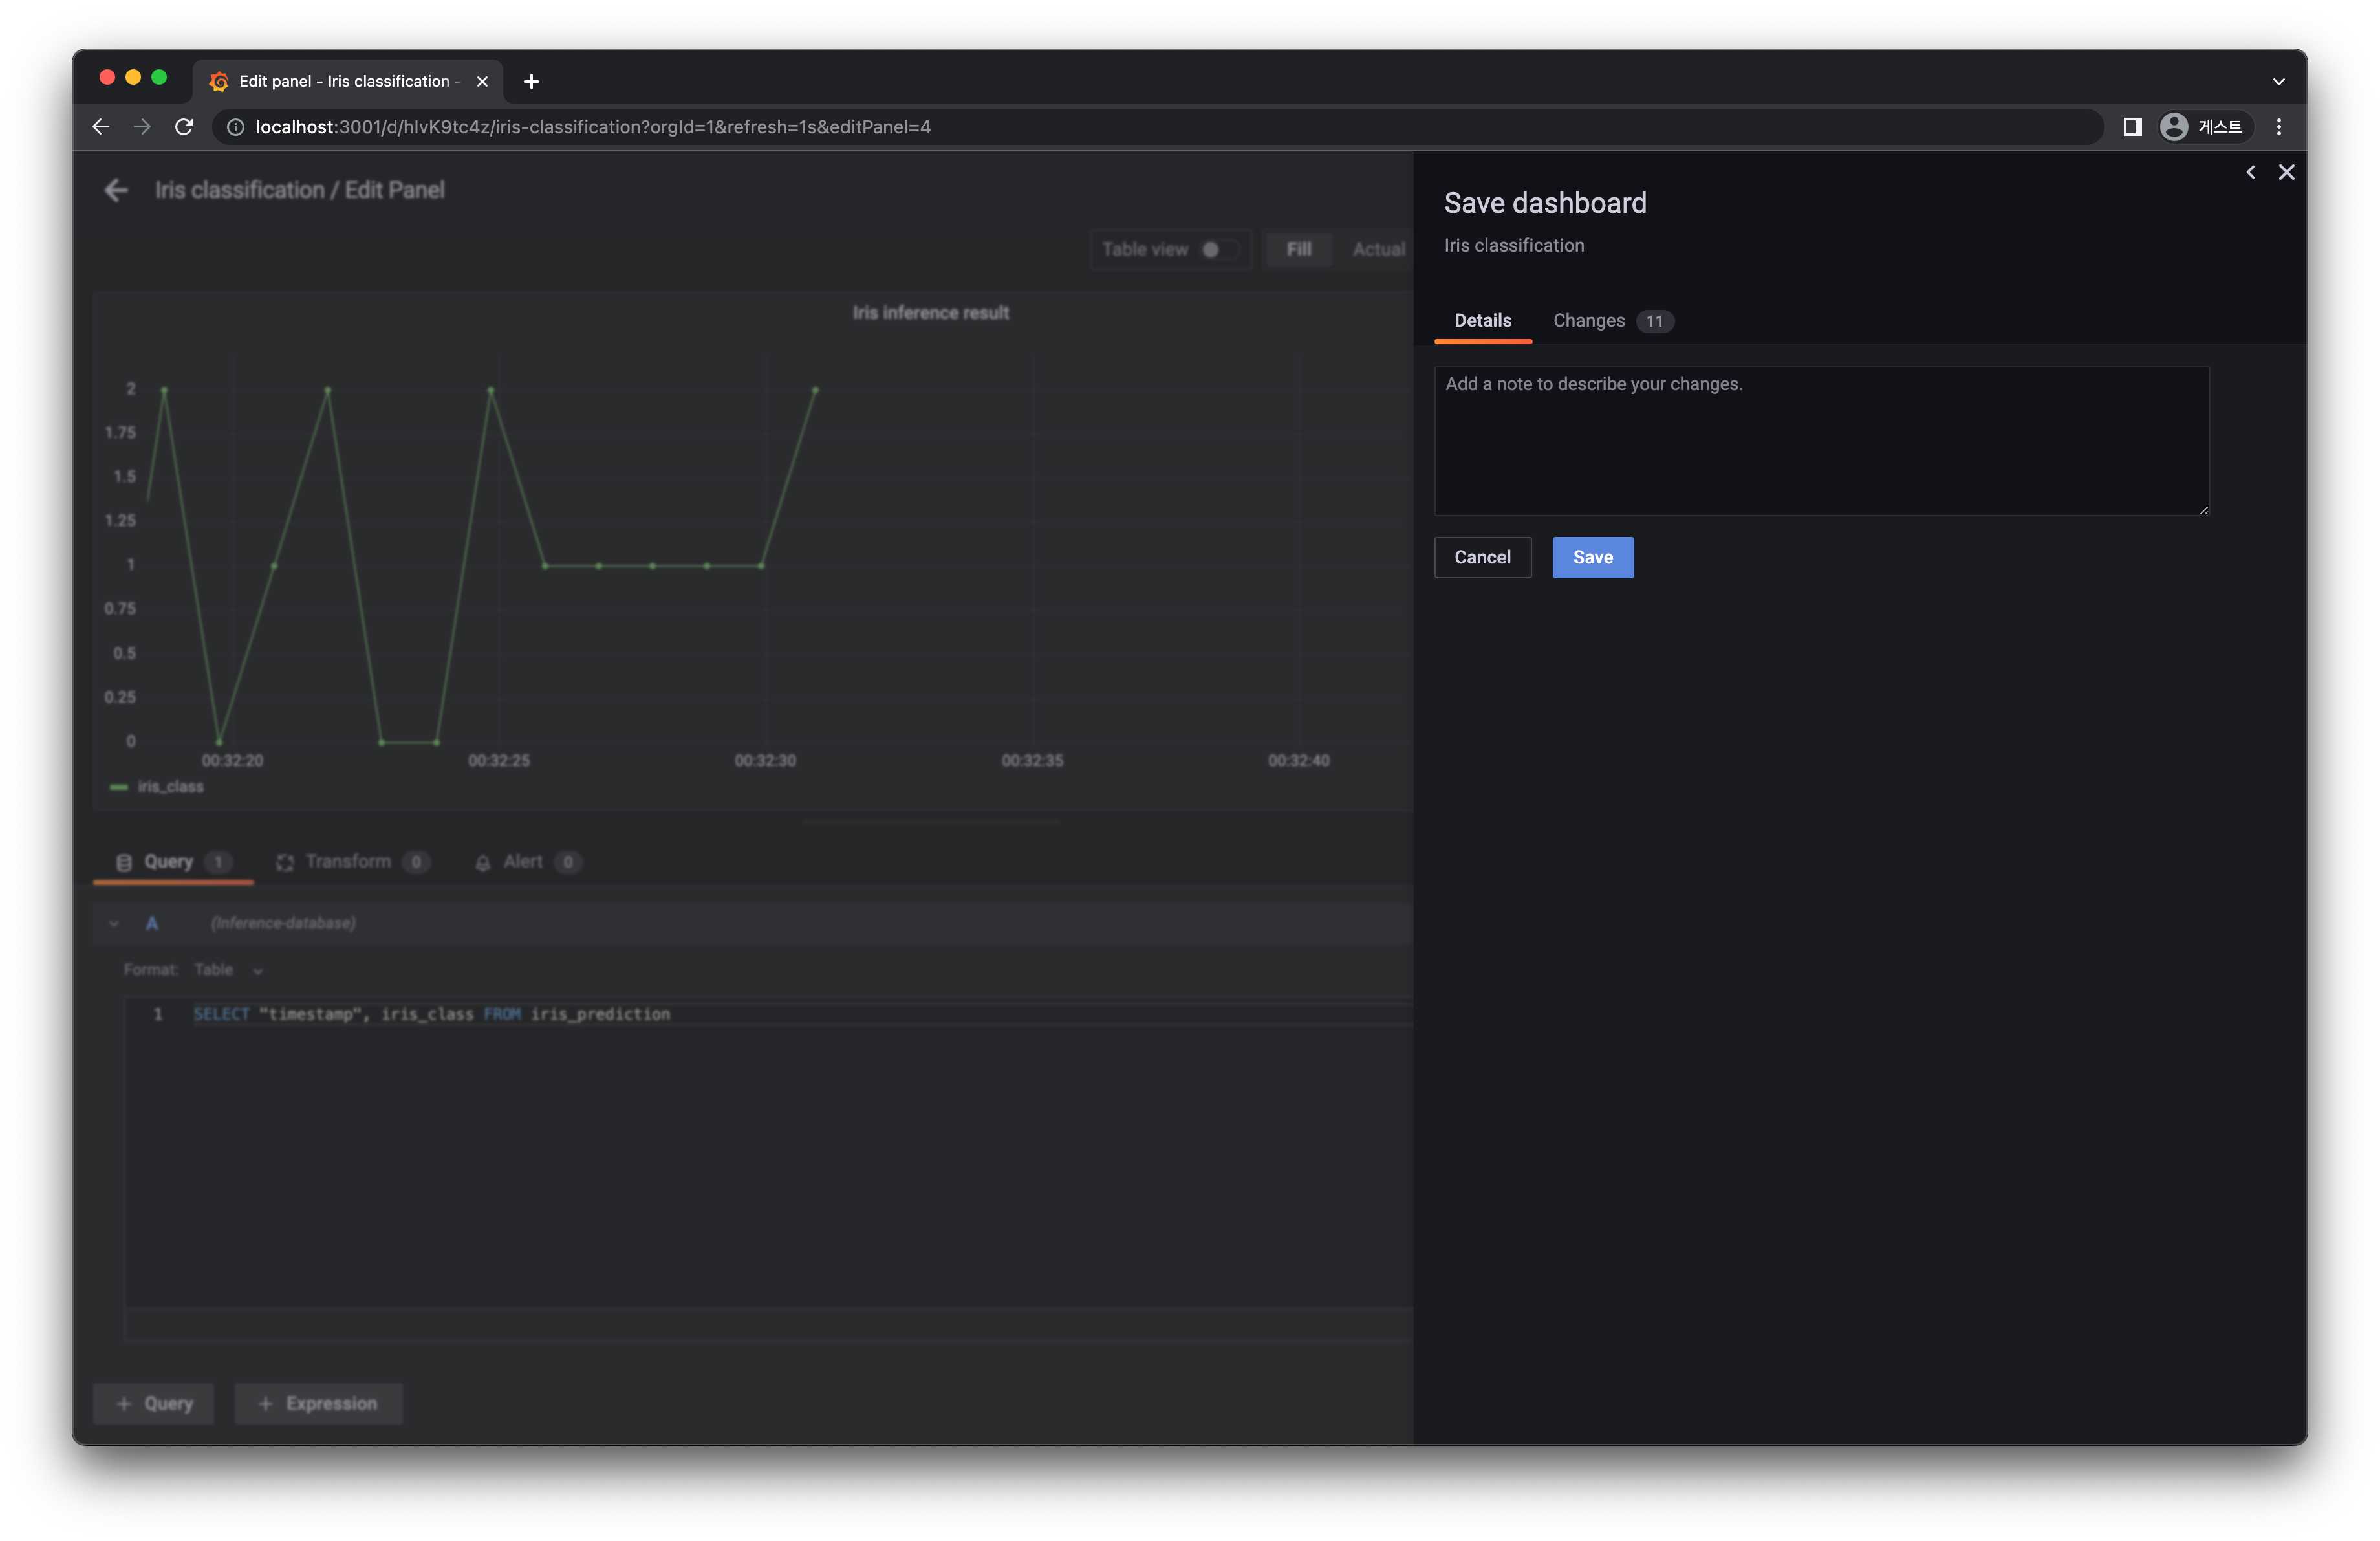Expand the tab search chevron
2380x1541 pixels.
(2279, 81)
